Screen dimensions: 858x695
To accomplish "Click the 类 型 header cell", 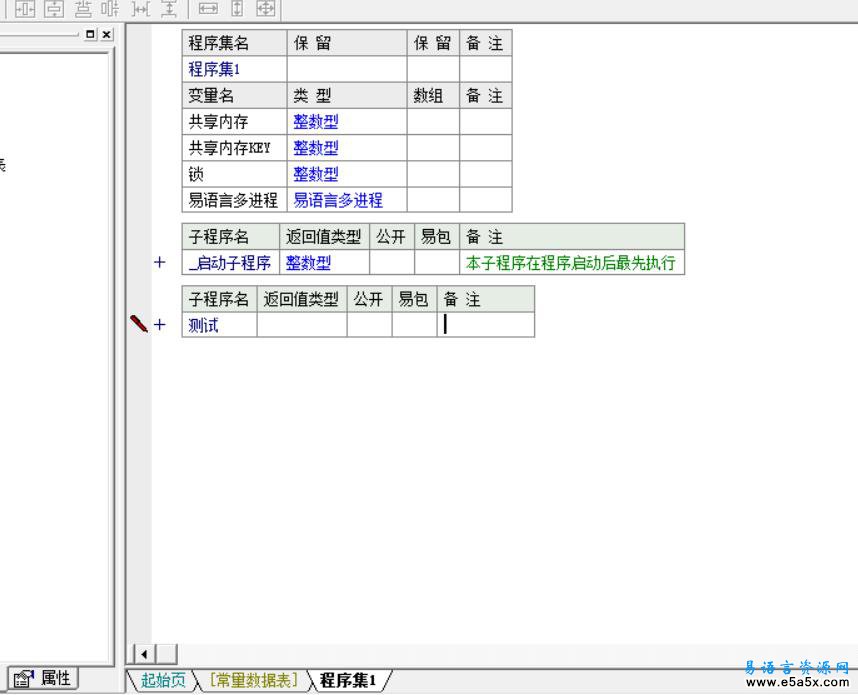I will tap(347, 96).
